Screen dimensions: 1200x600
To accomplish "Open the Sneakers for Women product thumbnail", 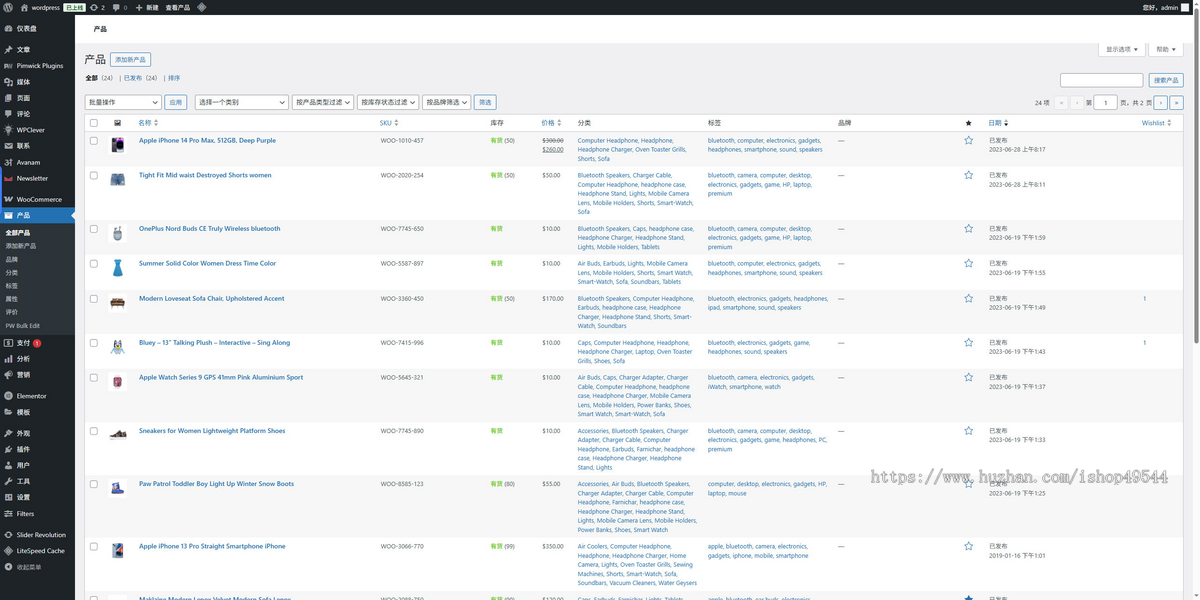I will (118, 434).
